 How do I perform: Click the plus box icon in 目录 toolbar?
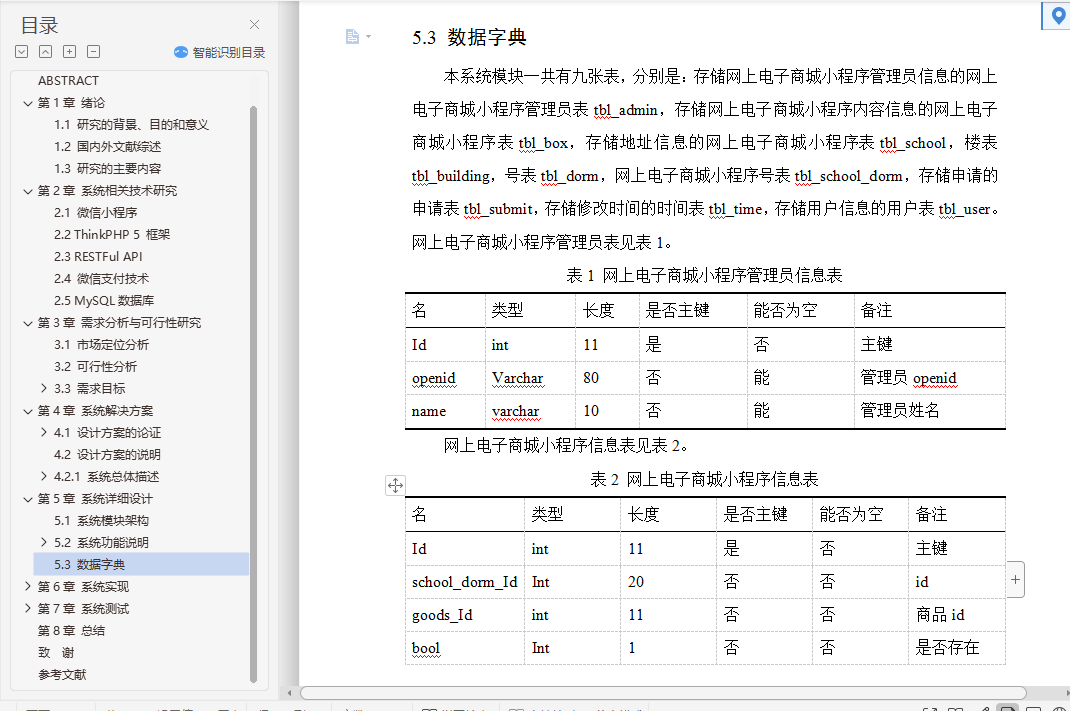[x=70, y=52]
